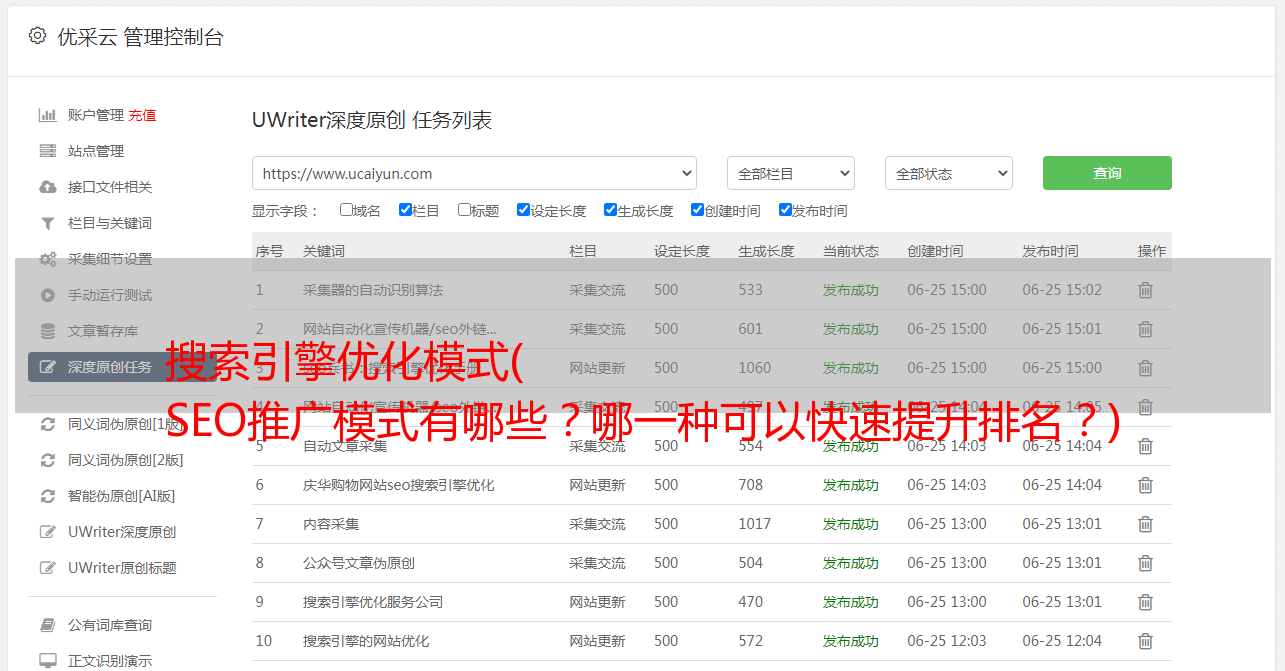Select 深度原创任务 in the sidebar

[122, 367]
